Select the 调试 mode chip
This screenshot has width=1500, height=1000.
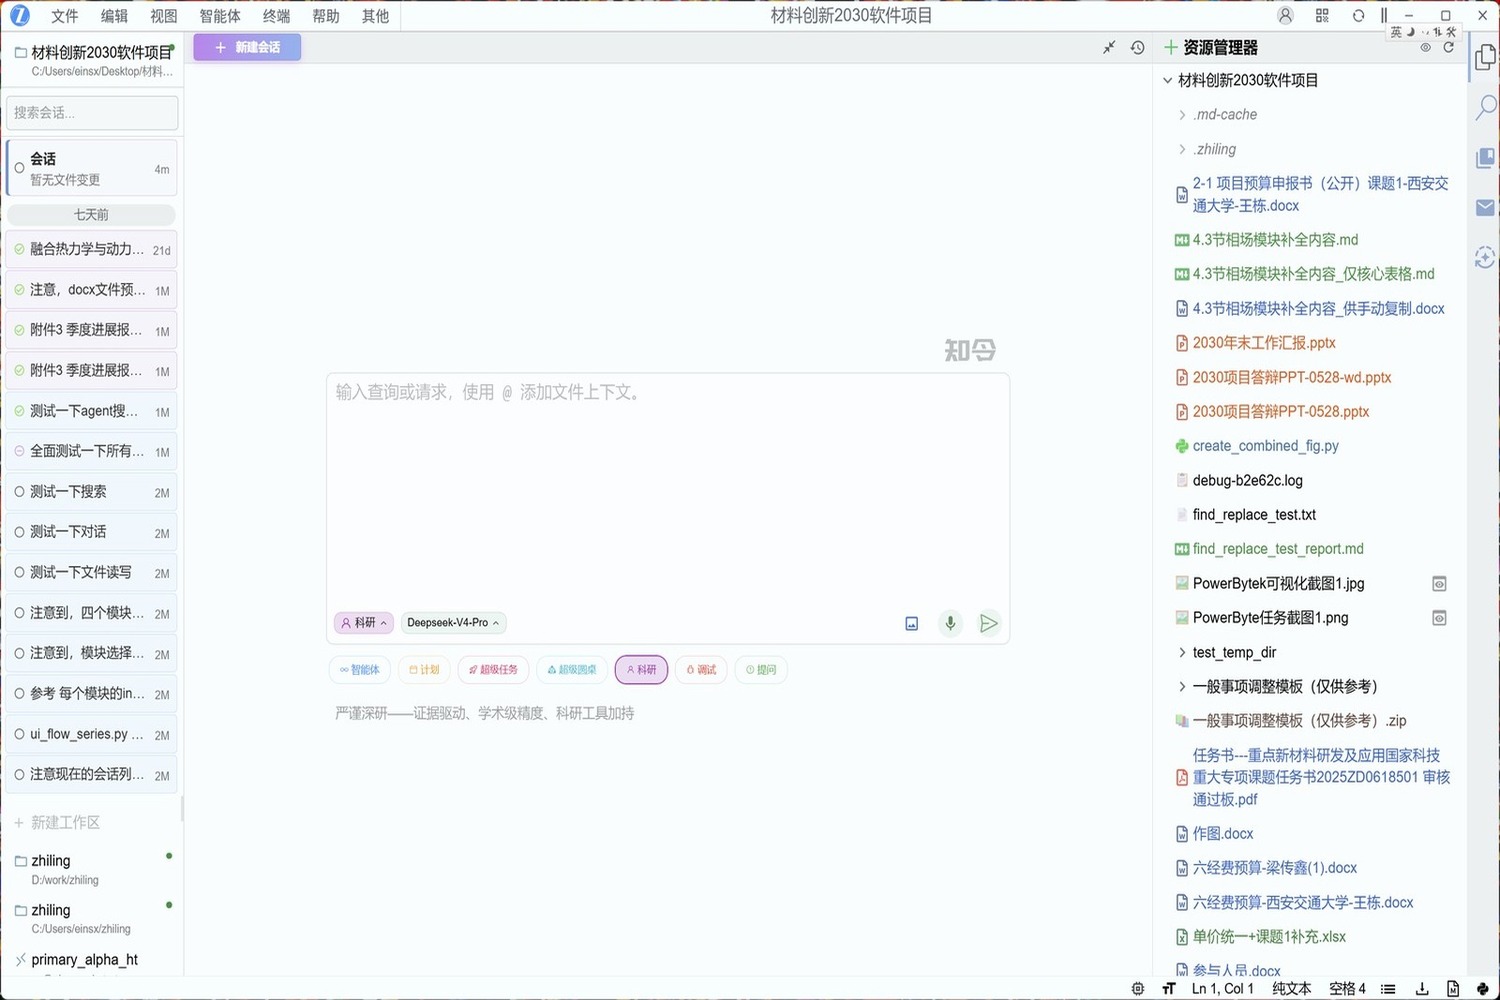701,670
